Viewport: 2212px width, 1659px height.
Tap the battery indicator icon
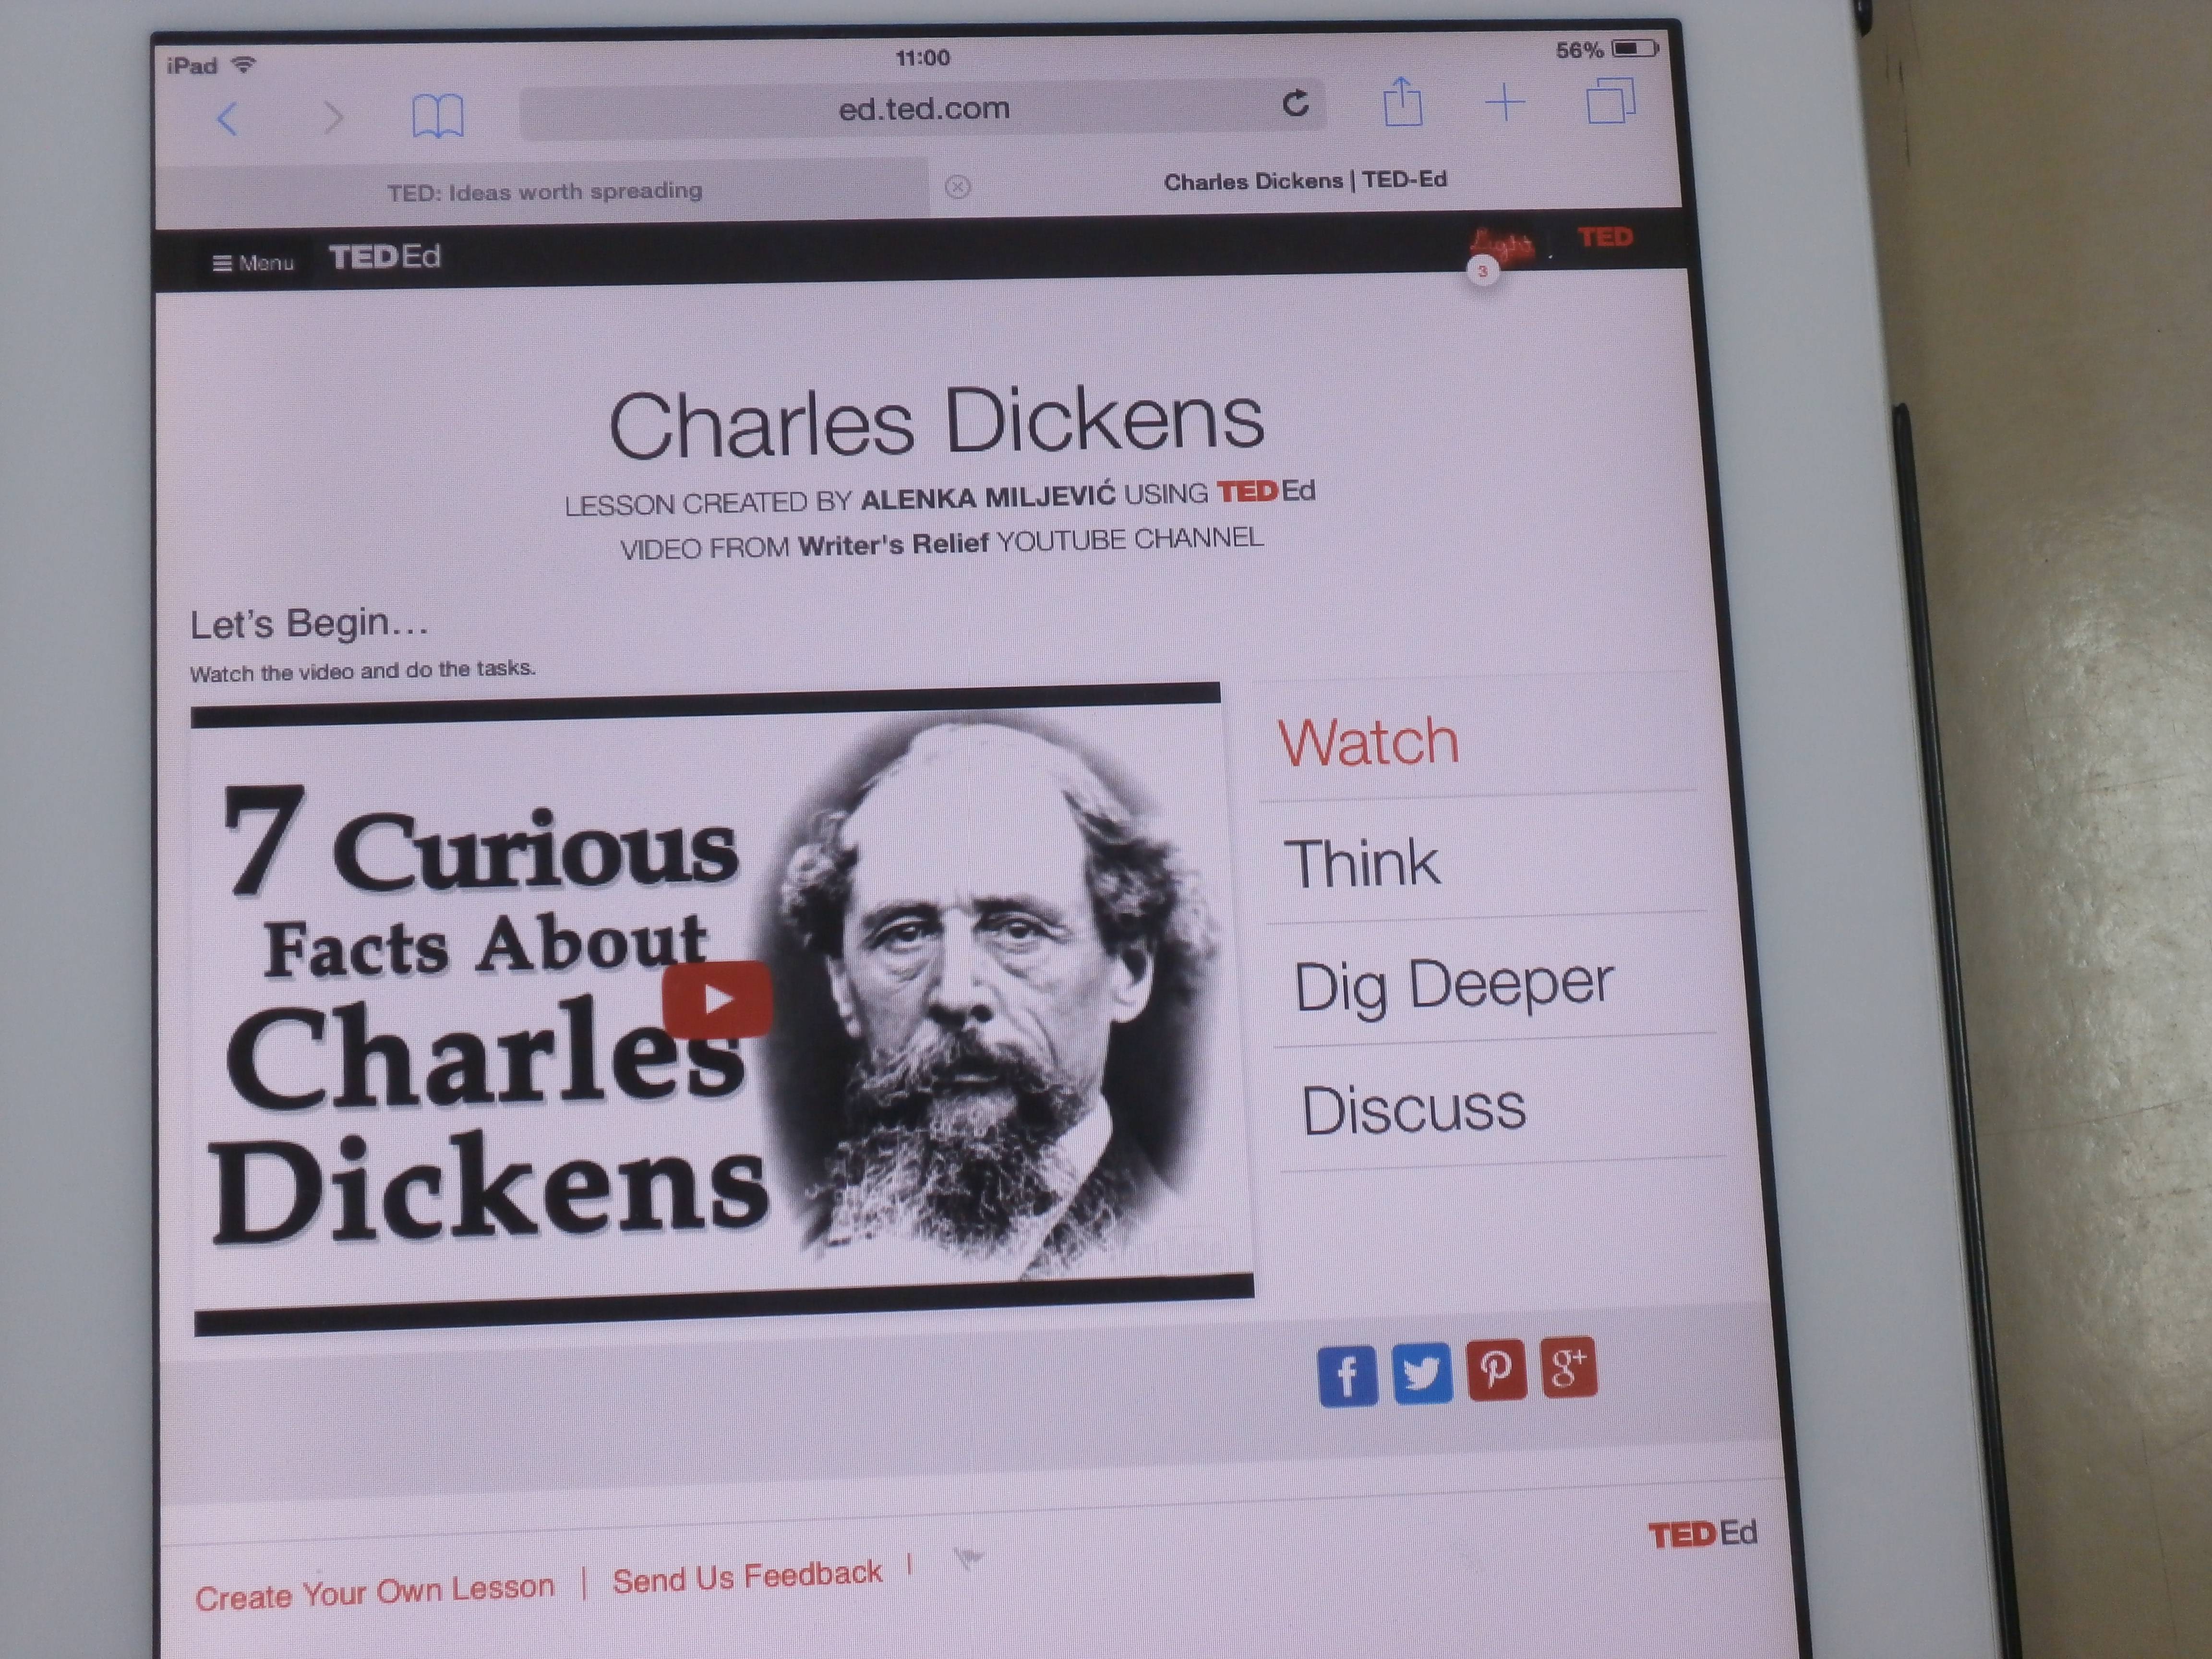coord(1634,48)
